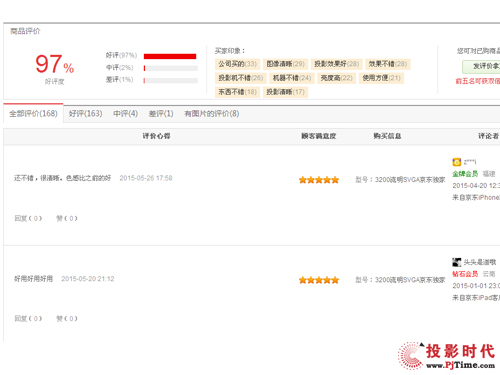500x375 pixels.
Task: Select the 图像清晰(29) impression tag
Action: 285,64
